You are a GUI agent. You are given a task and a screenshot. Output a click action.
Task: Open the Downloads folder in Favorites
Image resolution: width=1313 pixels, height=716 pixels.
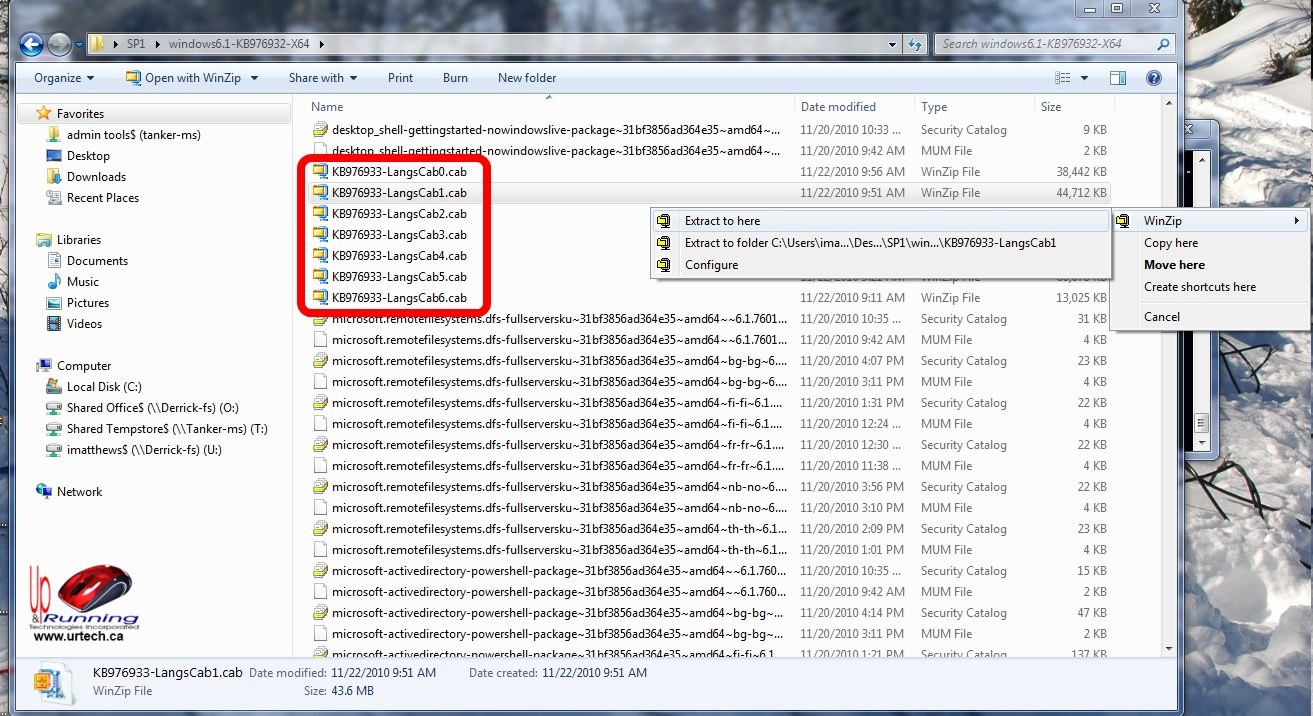(54, 177)
